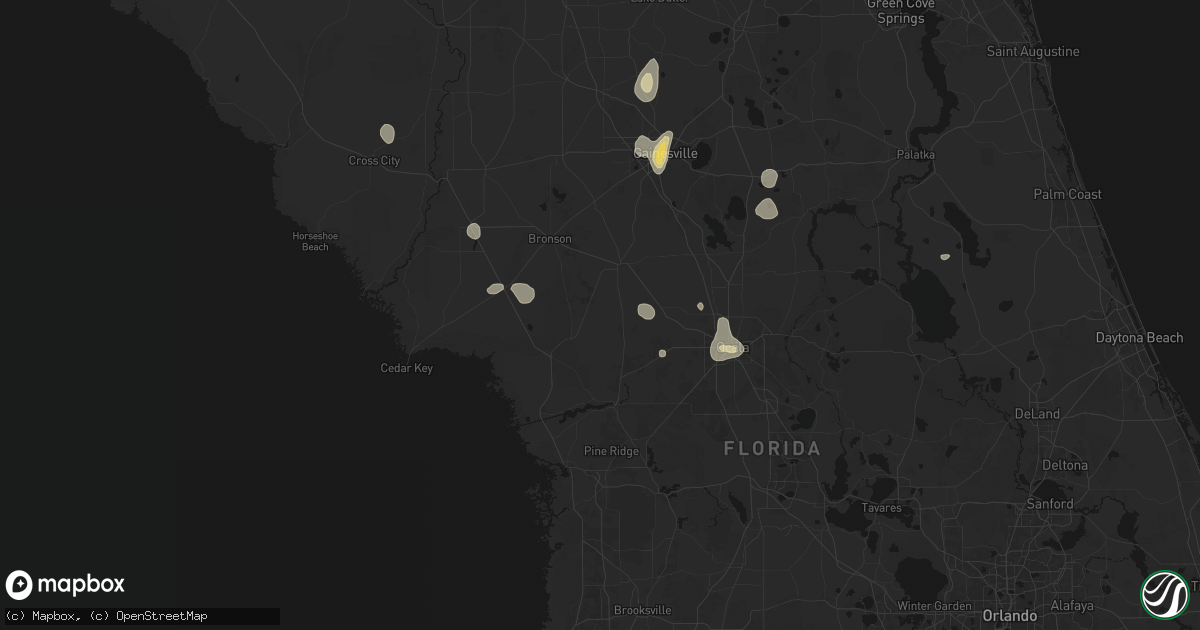Image resolution: width=1200 pixels, height=630 pixels.
Task: Select the Alafaya label
Action: pyautogui.click(x=1072, y=606)
